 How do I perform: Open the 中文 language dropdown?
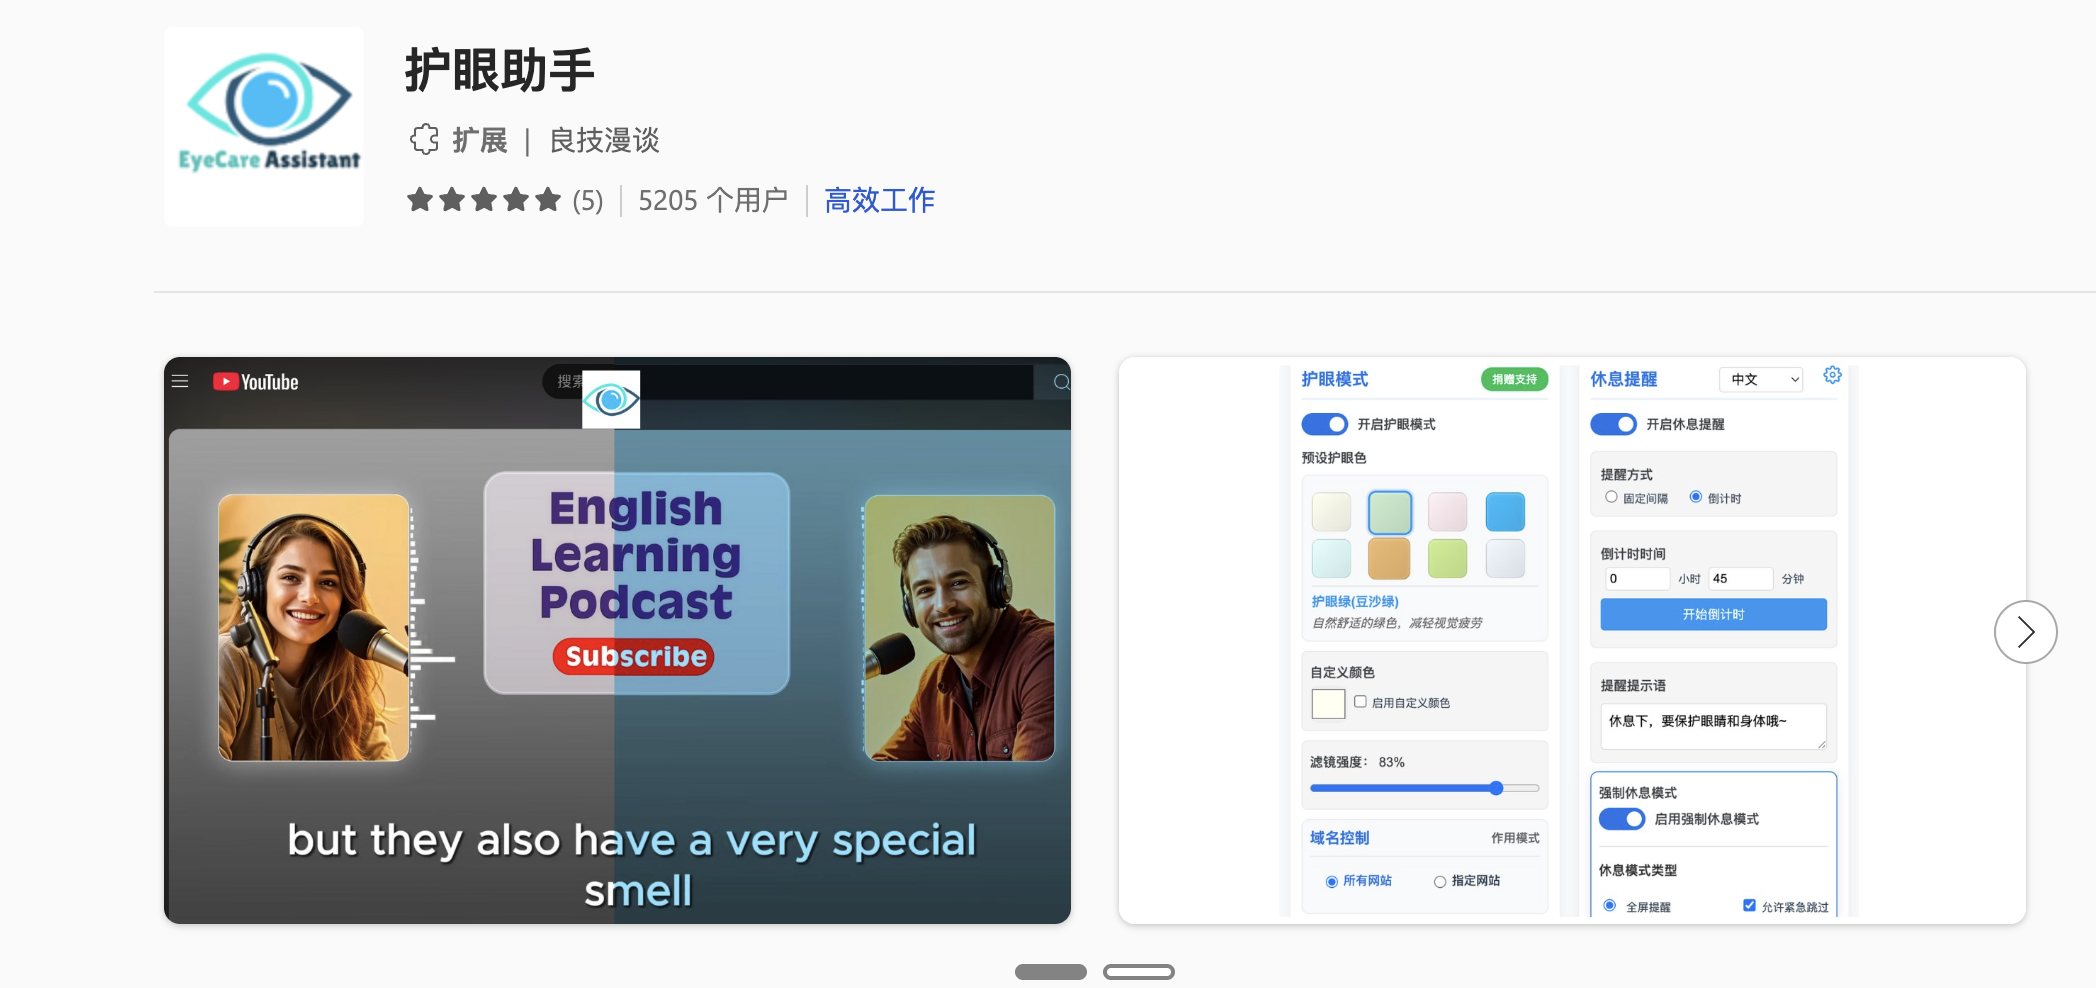pos(1761,379)
